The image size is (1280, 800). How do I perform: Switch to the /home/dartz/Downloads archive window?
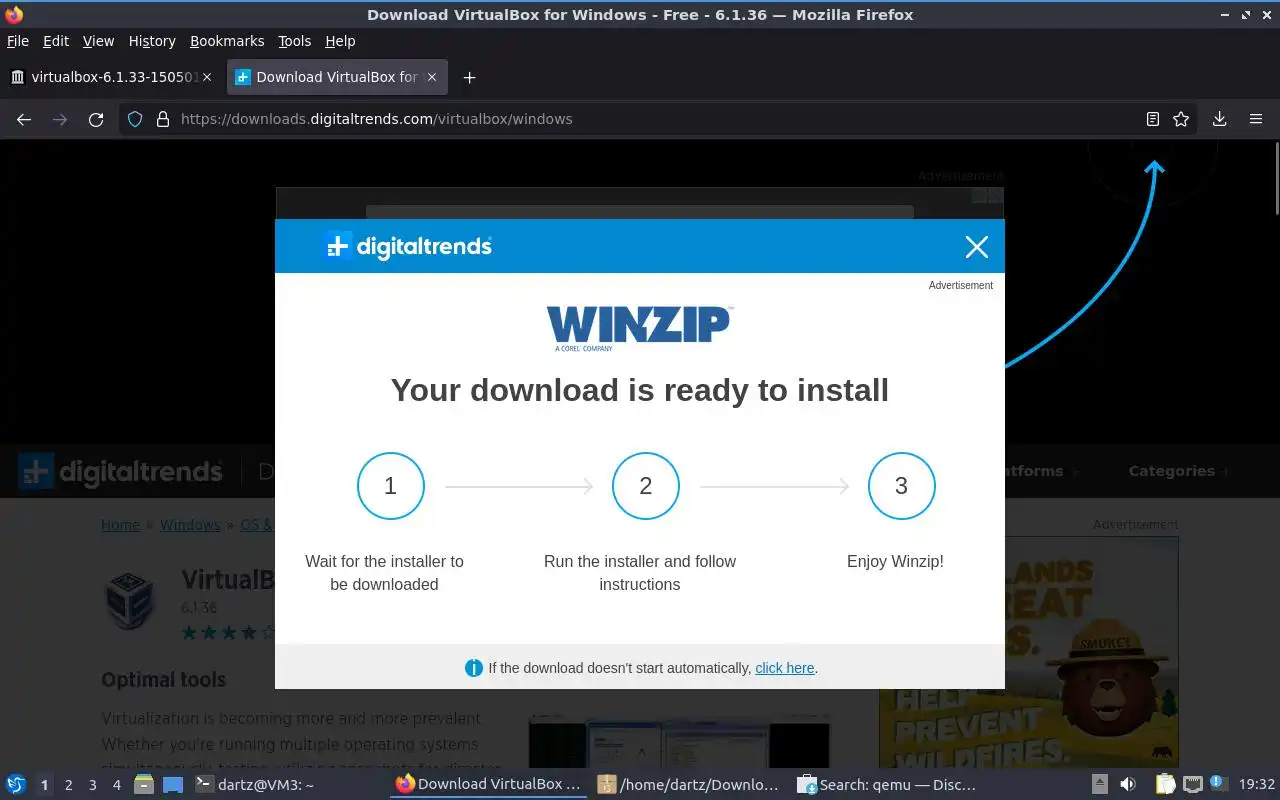(x=688, y=785)
